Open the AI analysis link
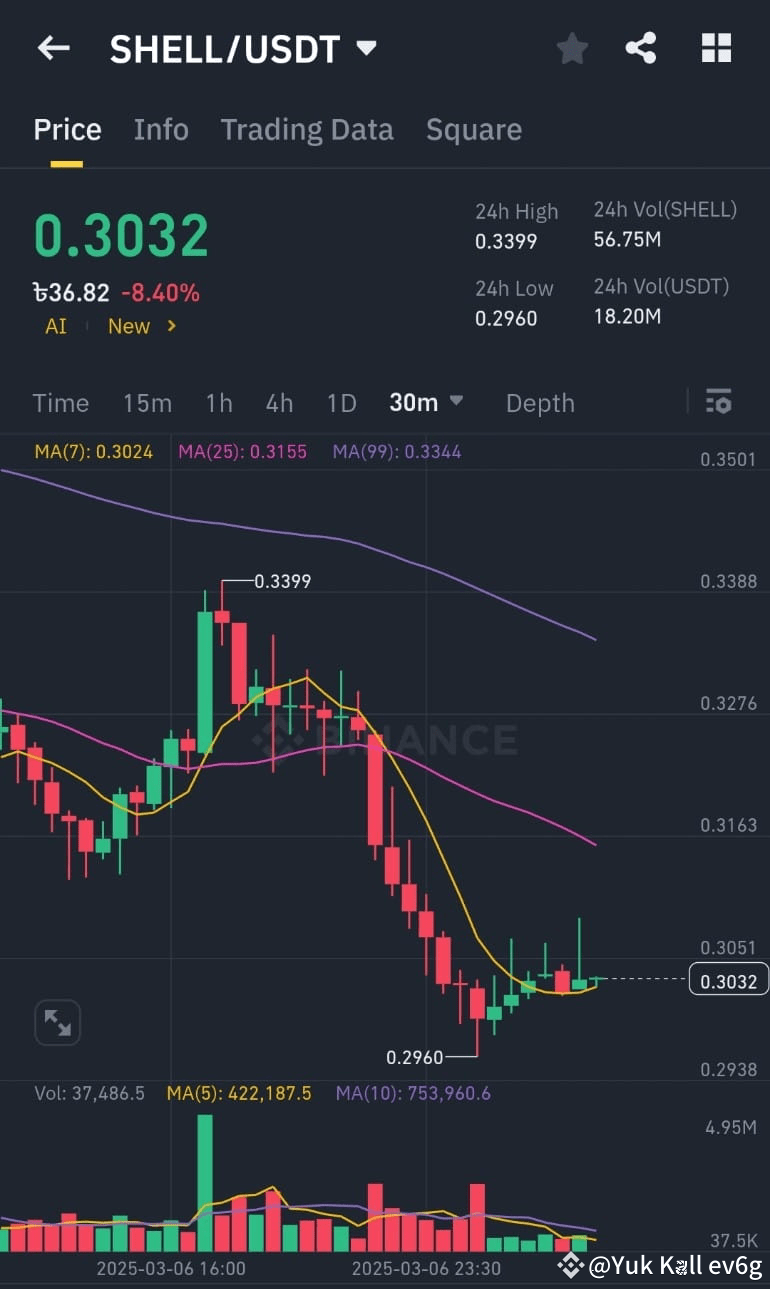The width and height of the screenshot is (770, 1289). [55, 326]
